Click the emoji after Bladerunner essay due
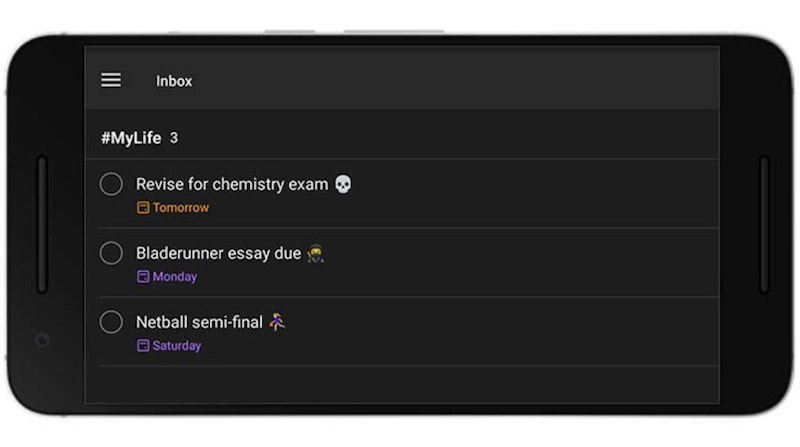 315,254
